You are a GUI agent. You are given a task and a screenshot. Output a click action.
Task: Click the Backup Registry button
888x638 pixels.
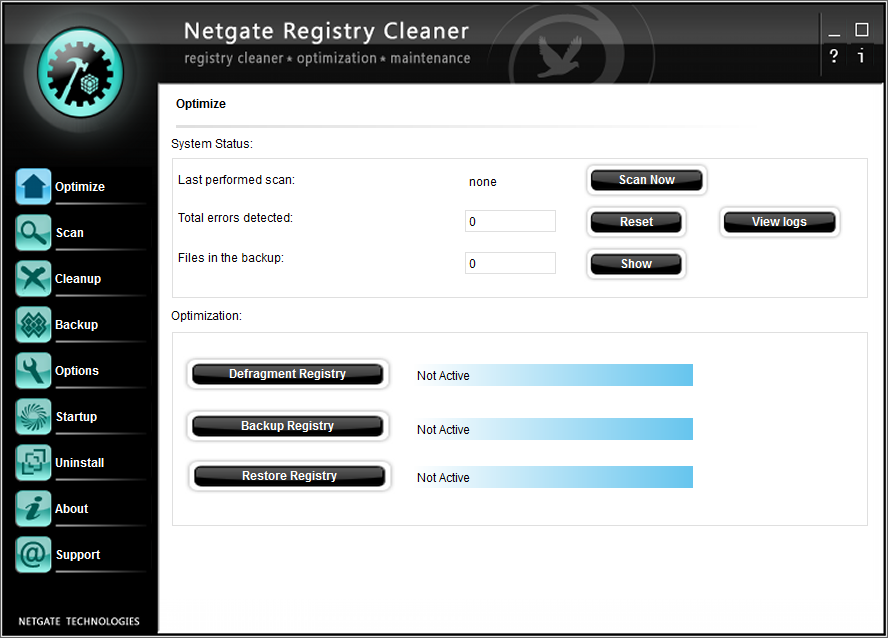[x=288, y=426]
